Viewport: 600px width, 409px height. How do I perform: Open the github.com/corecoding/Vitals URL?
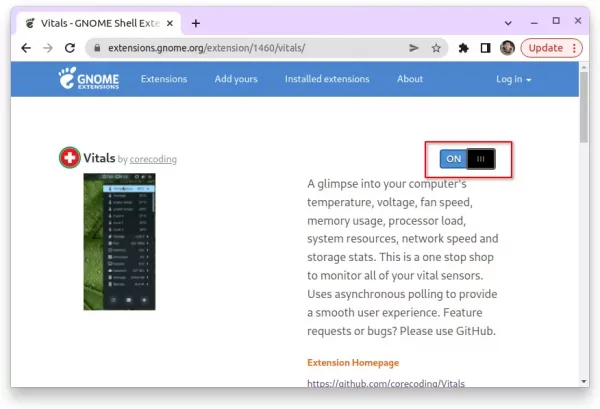[x=386, y=383]
